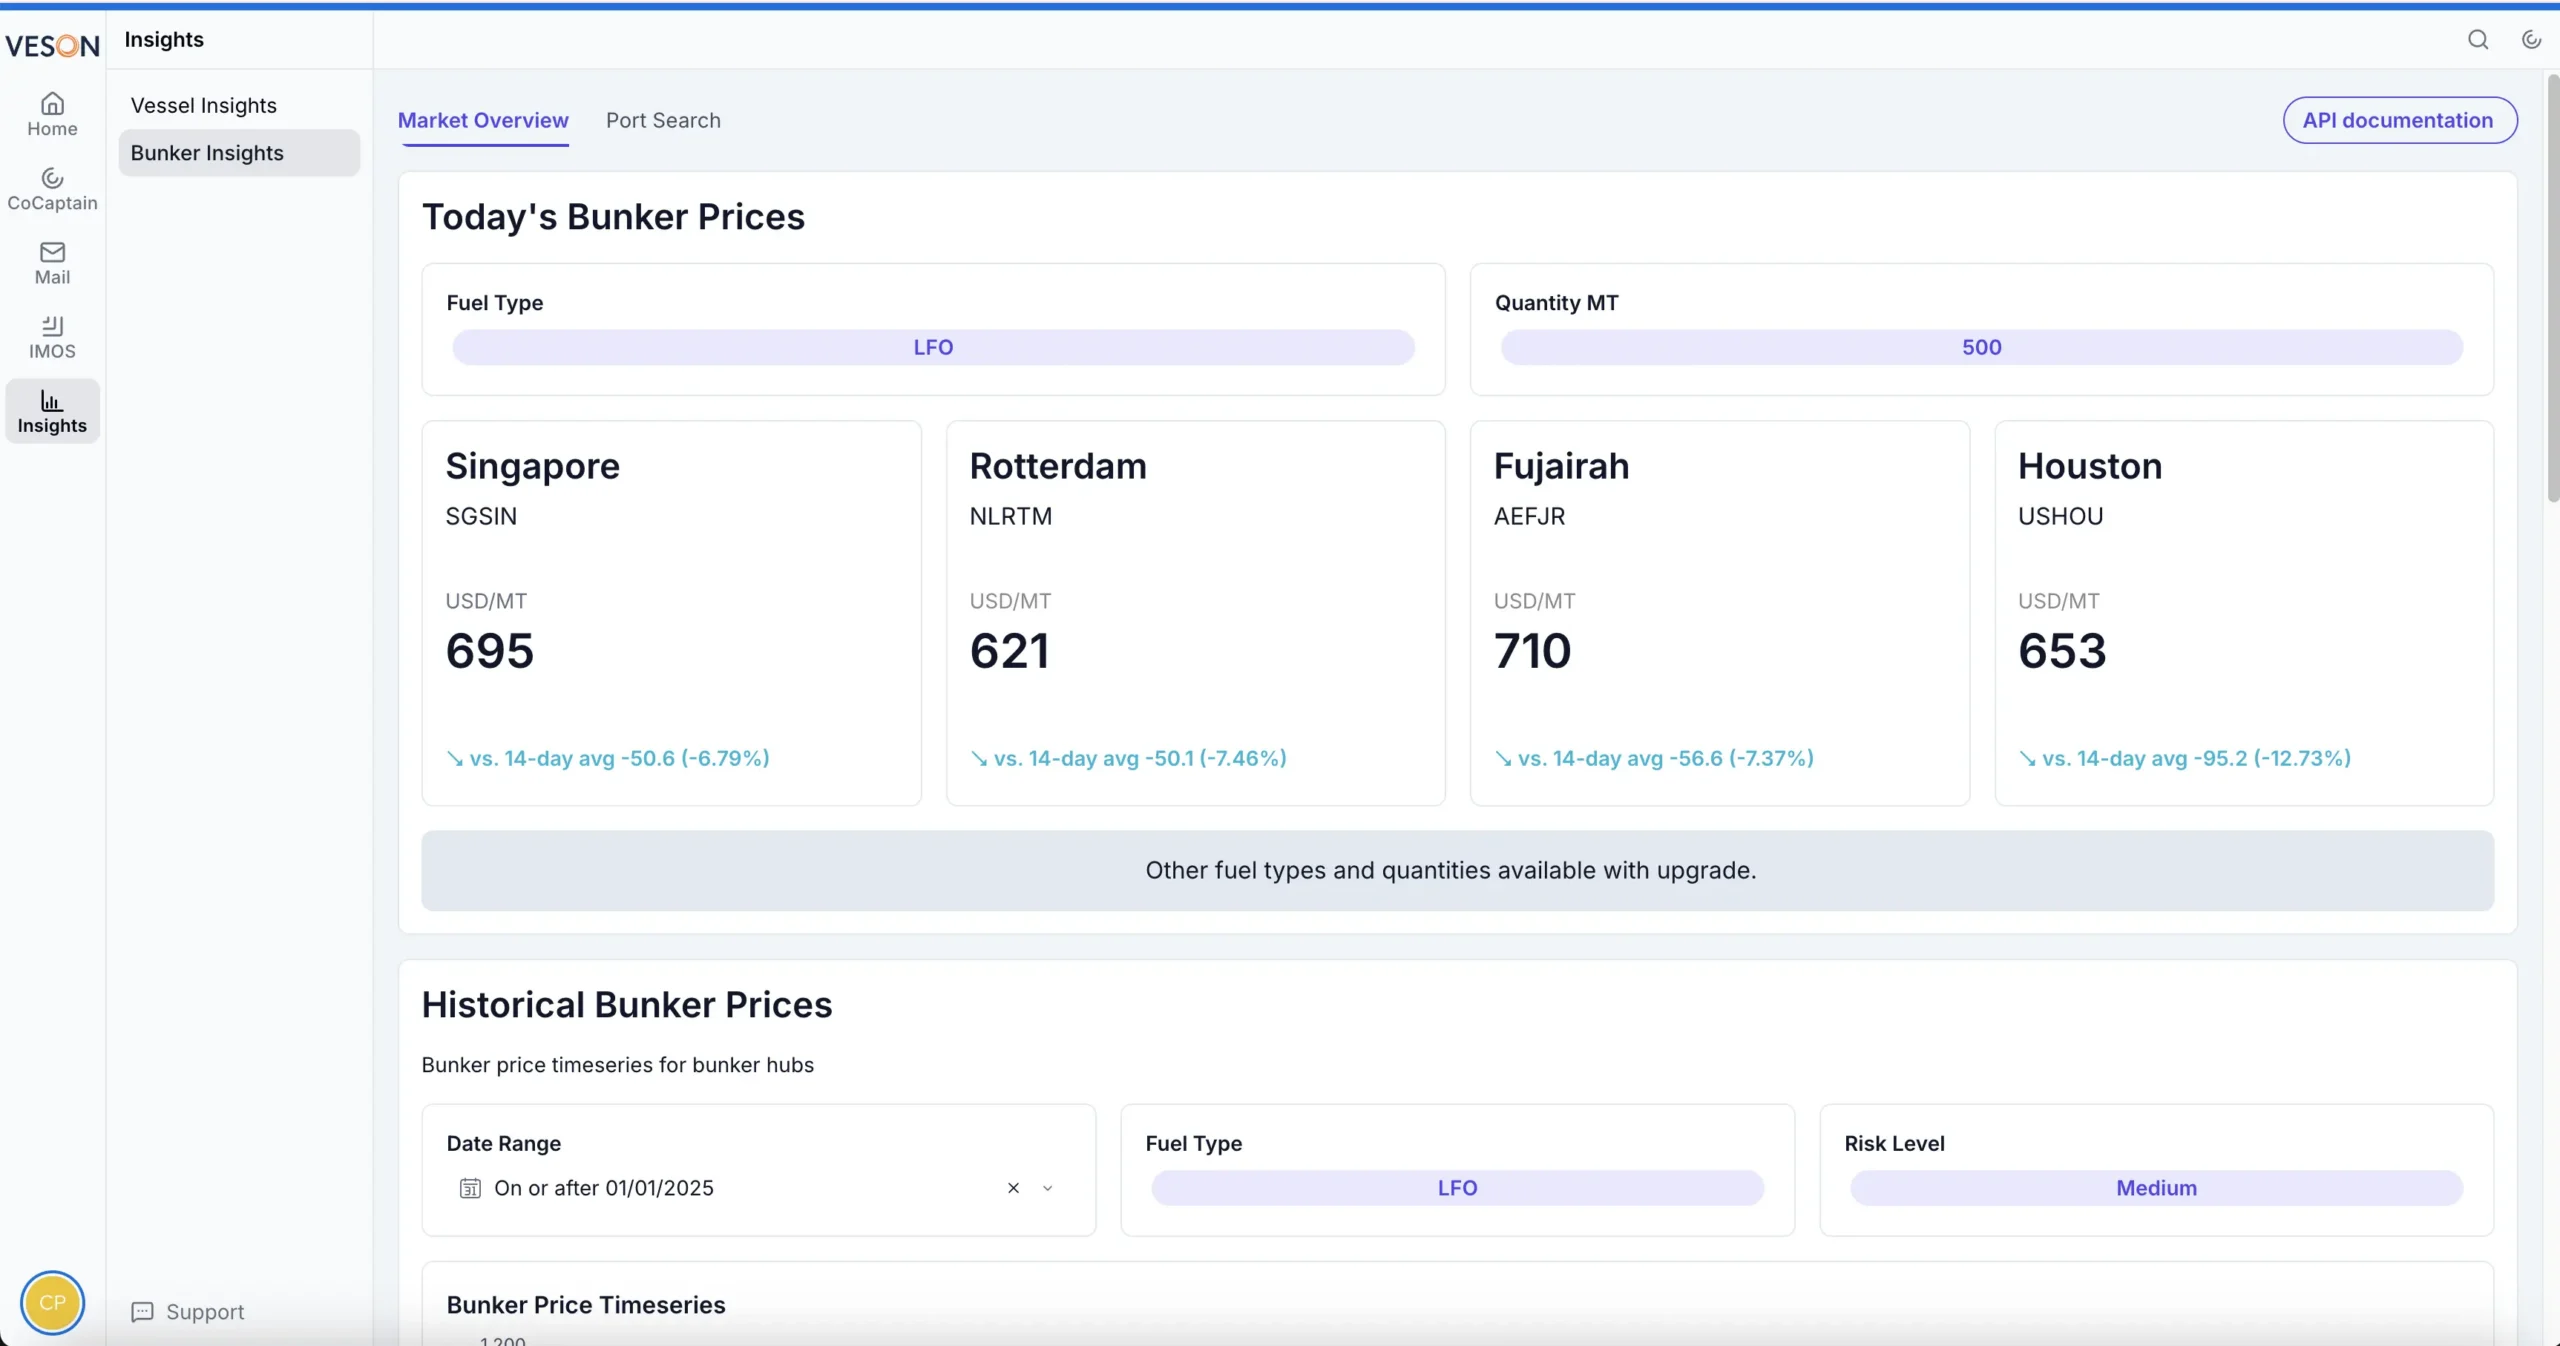Select LFO in Historical Fuel Type
This screenshot has width=2560, height=1346.
1457,1188
